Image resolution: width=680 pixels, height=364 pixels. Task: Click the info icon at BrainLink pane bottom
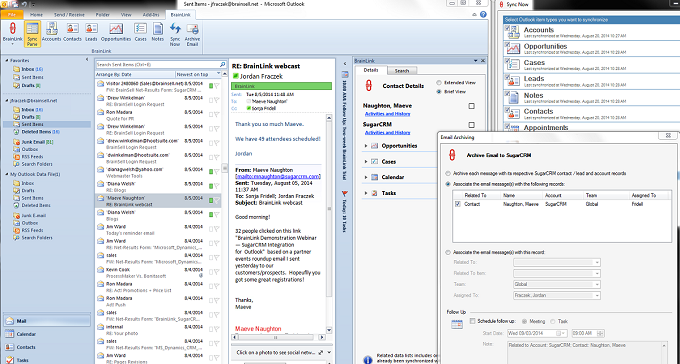coord(367,359)
